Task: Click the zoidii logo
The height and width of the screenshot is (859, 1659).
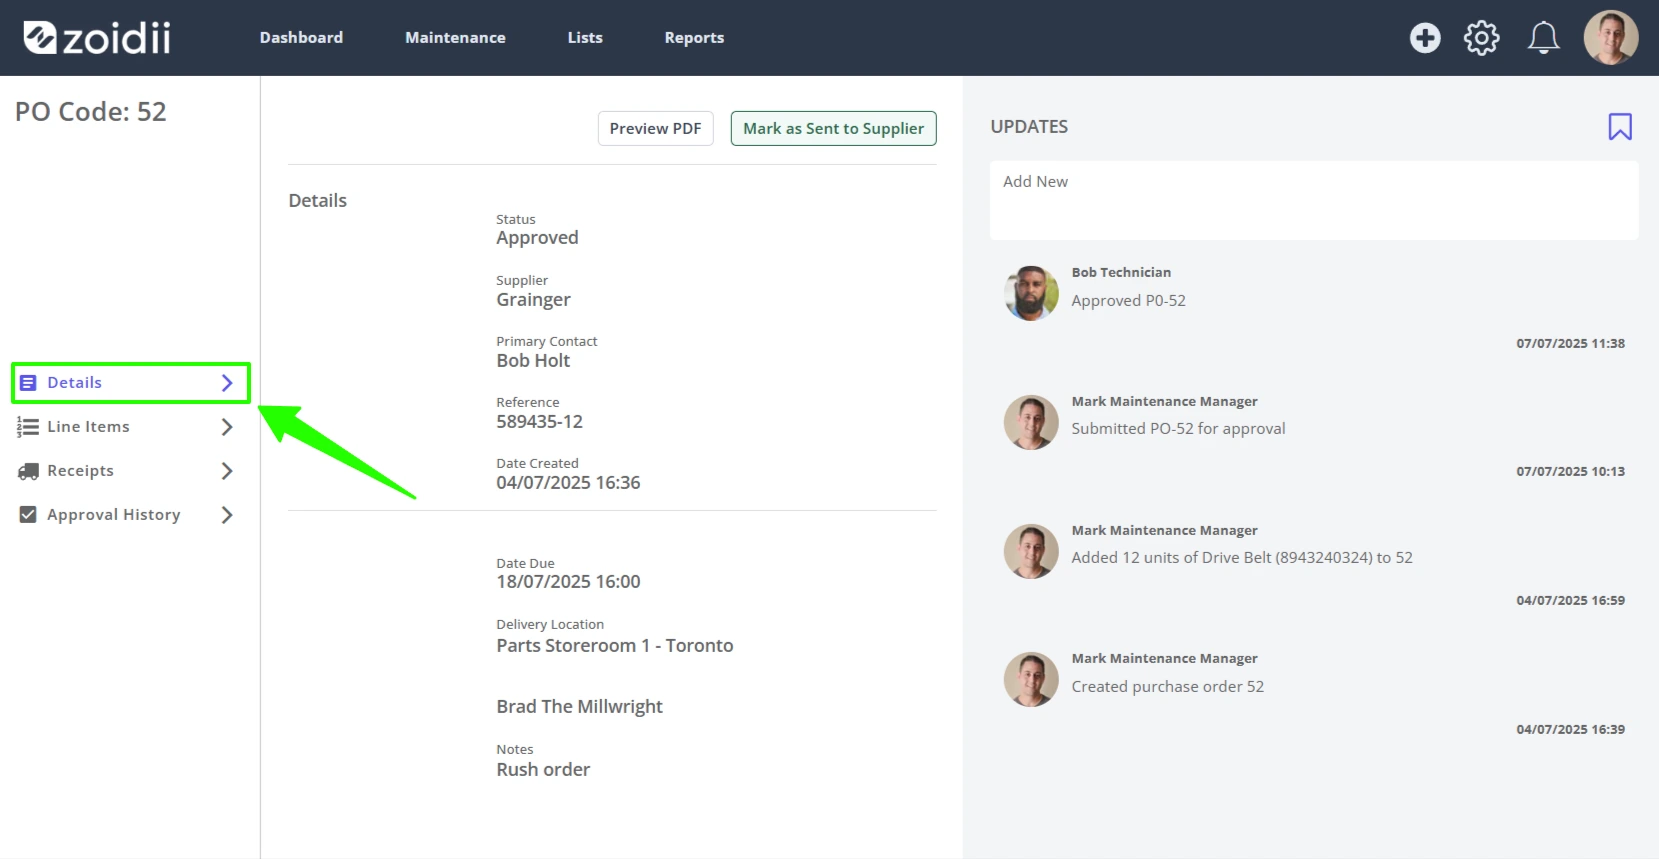Action: 97,38
